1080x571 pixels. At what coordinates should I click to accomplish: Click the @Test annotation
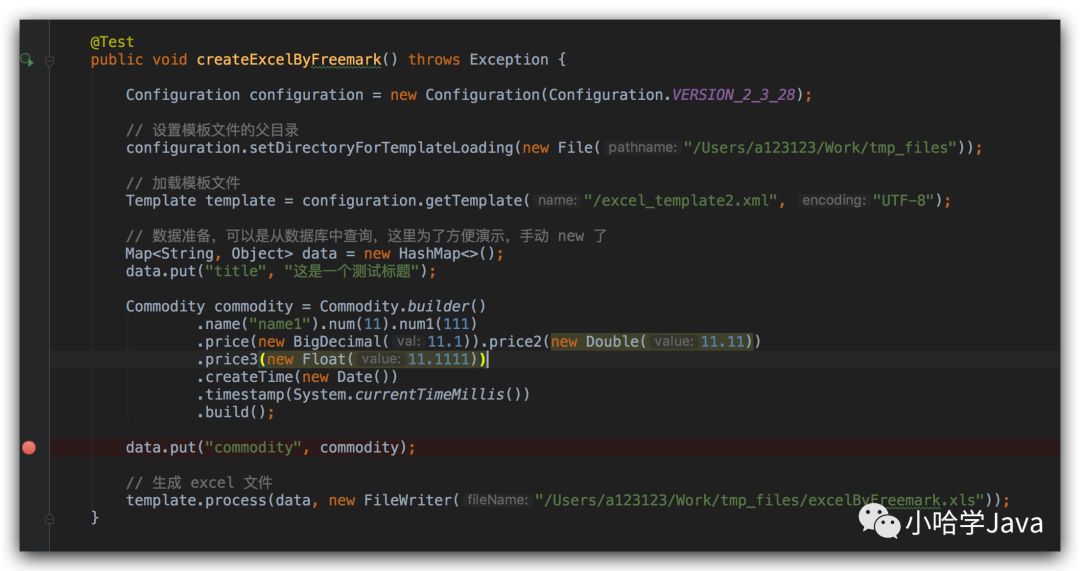(112, 42)
